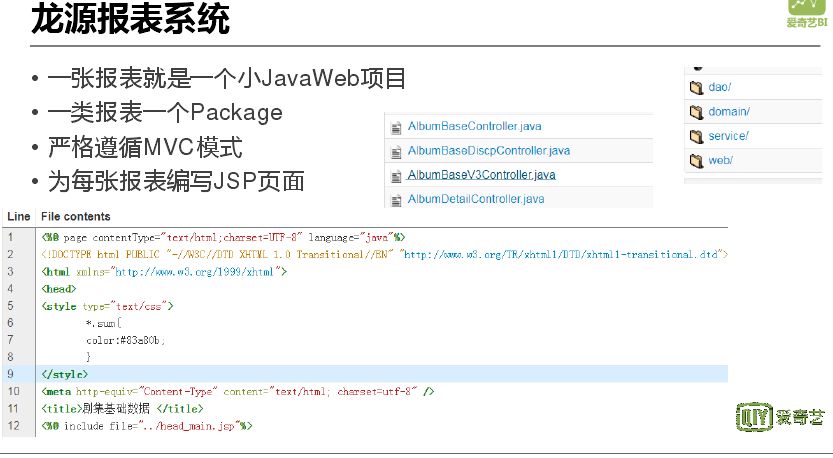Click the DOCTYPE declaration on line 2
833x458 pixels.
pyautogui.click(x=384, y=255)
